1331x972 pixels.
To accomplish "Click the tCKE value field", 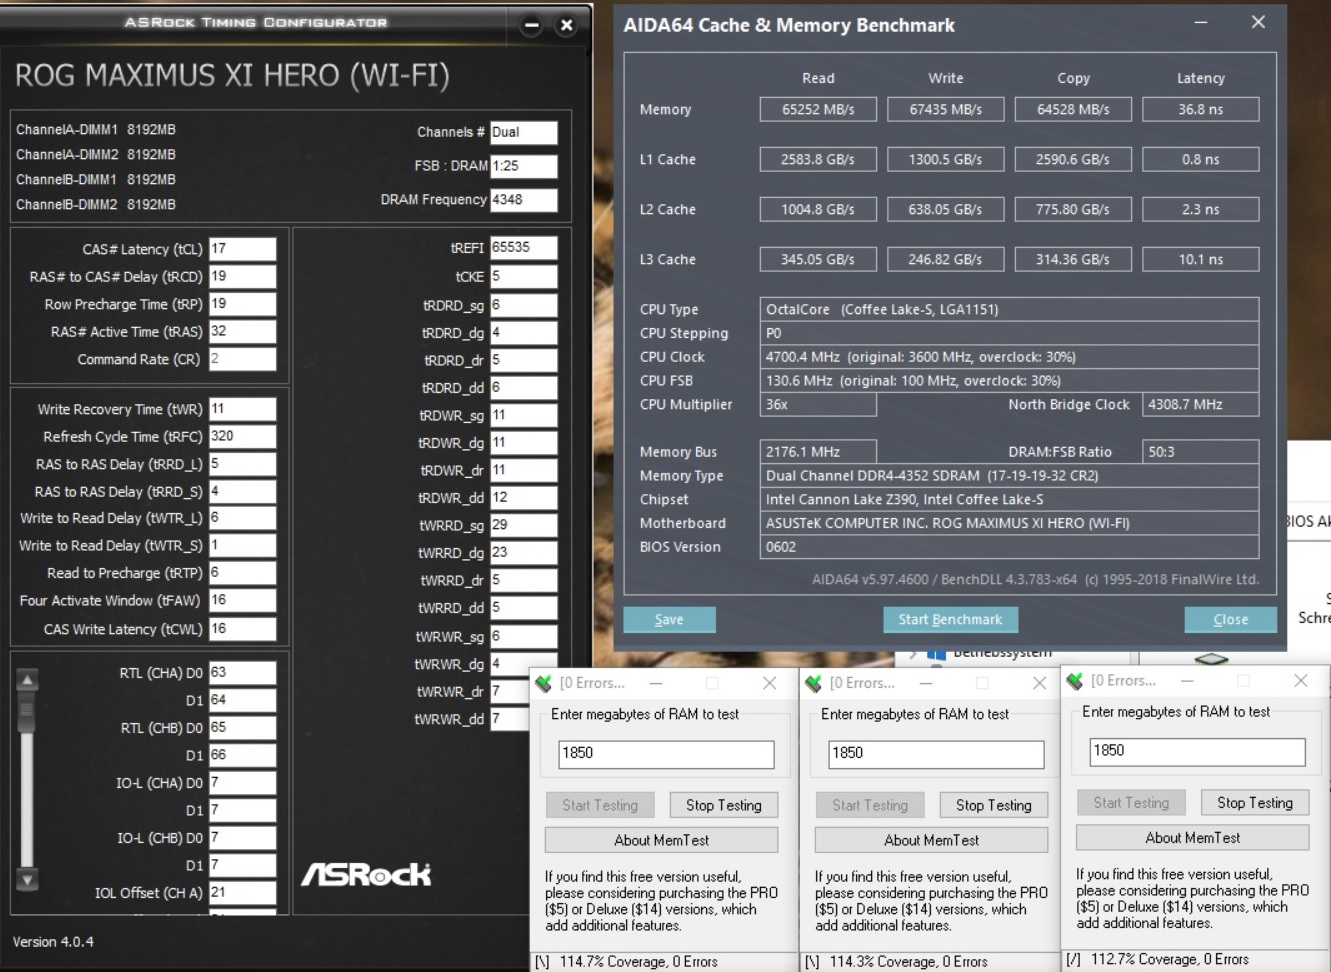I will click(x=523, y=276).
